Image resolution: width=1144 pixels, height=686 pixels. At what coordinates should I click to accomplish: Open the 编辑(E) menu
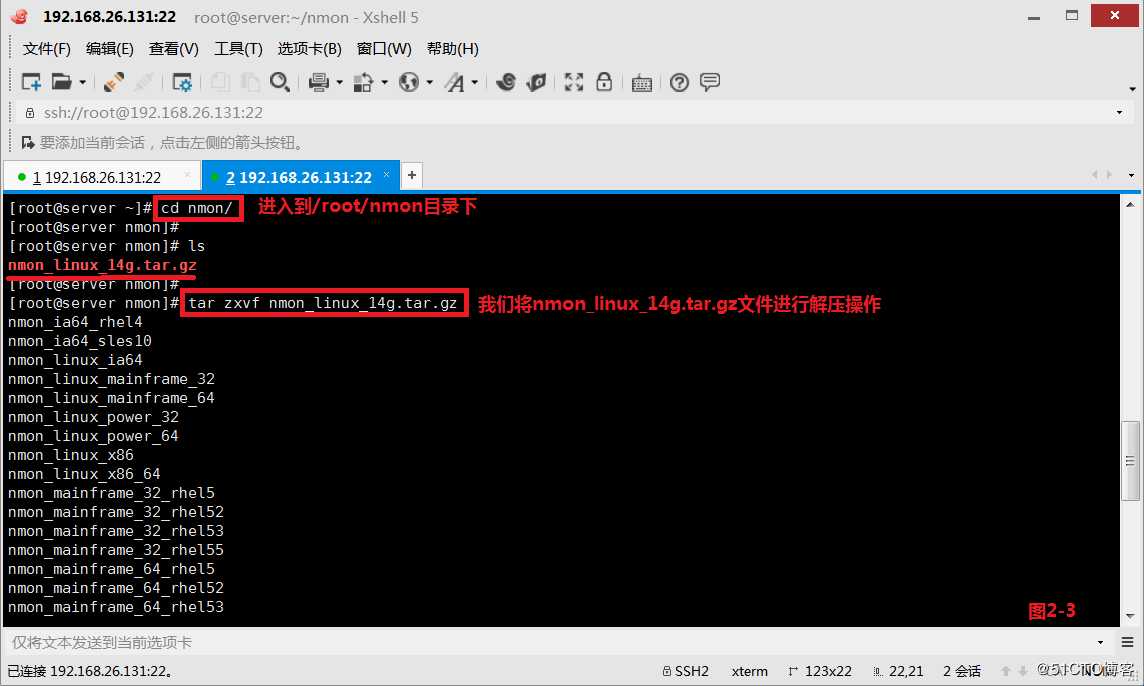tap(109, 49)
